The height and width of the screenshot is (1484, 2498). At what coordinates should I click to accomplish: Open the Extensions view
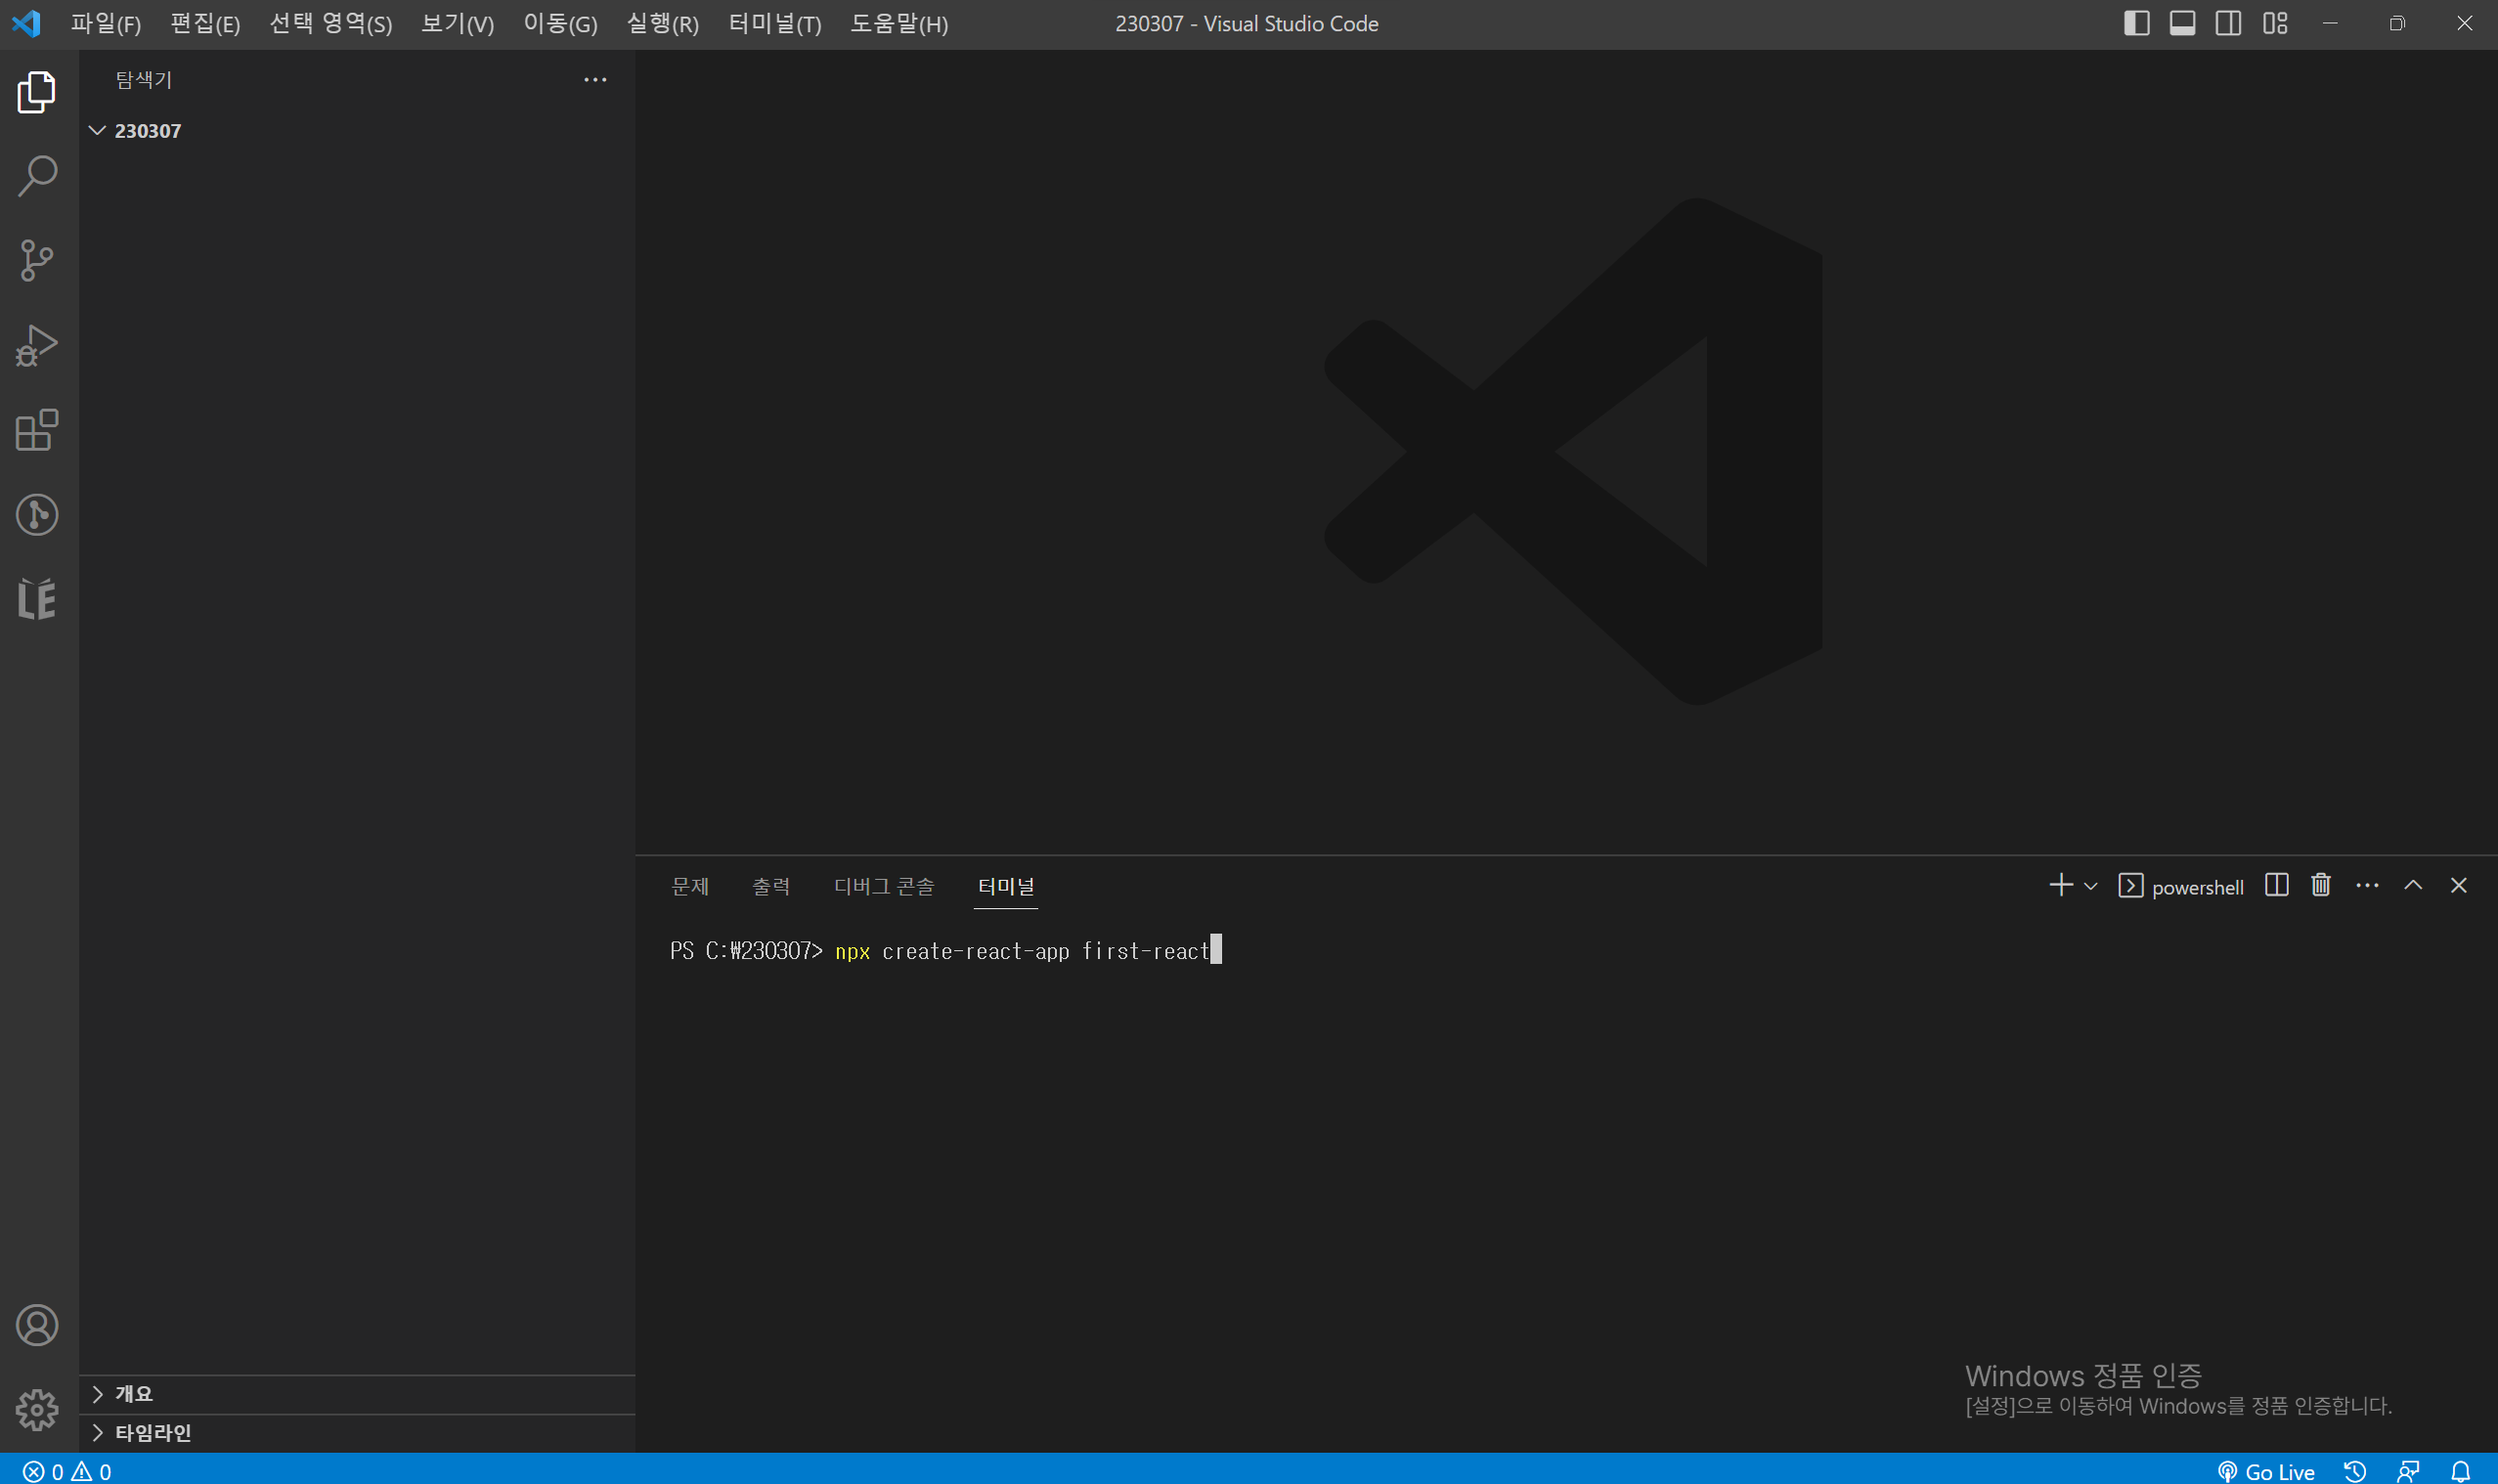pos(38,430)
